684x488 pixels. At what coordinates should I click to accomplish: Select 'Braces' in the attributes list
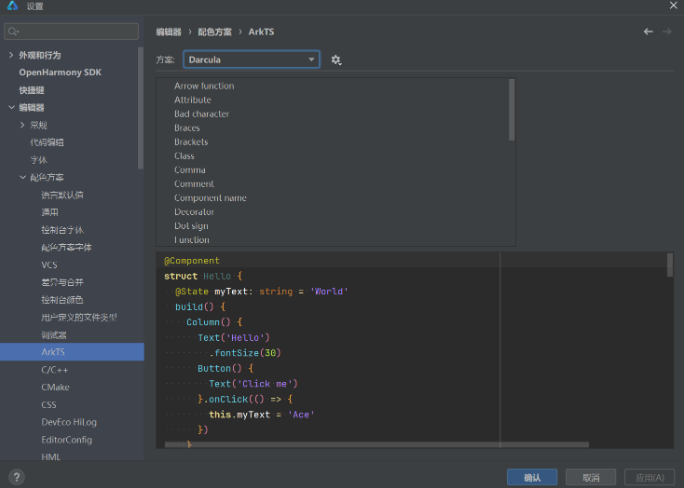tap(187, 128)
